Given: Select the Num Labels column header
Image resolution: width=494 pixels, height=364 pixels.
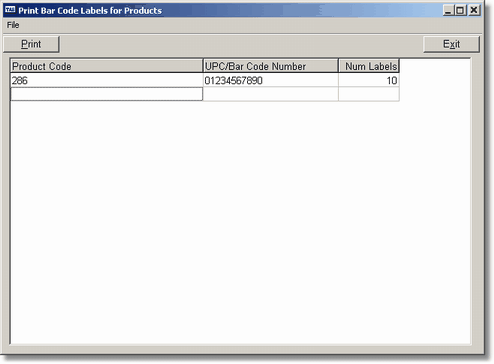Looking at the screenshot, I should point(369,66).
